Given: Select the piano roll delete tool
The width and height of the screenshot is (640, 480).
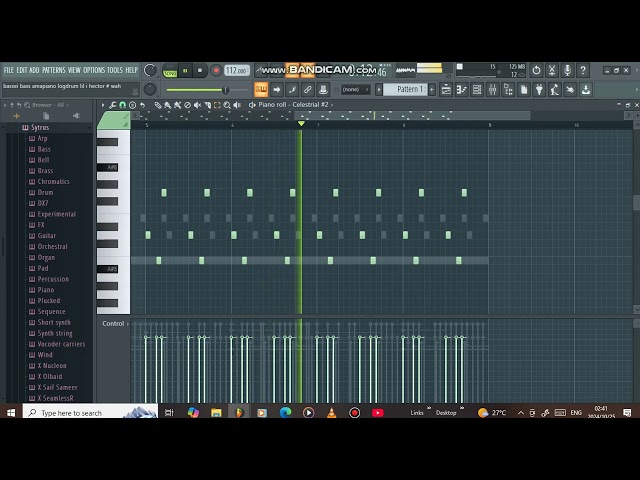Looking at the screenshot, I should pyautogui.click(x=187, y=105).
